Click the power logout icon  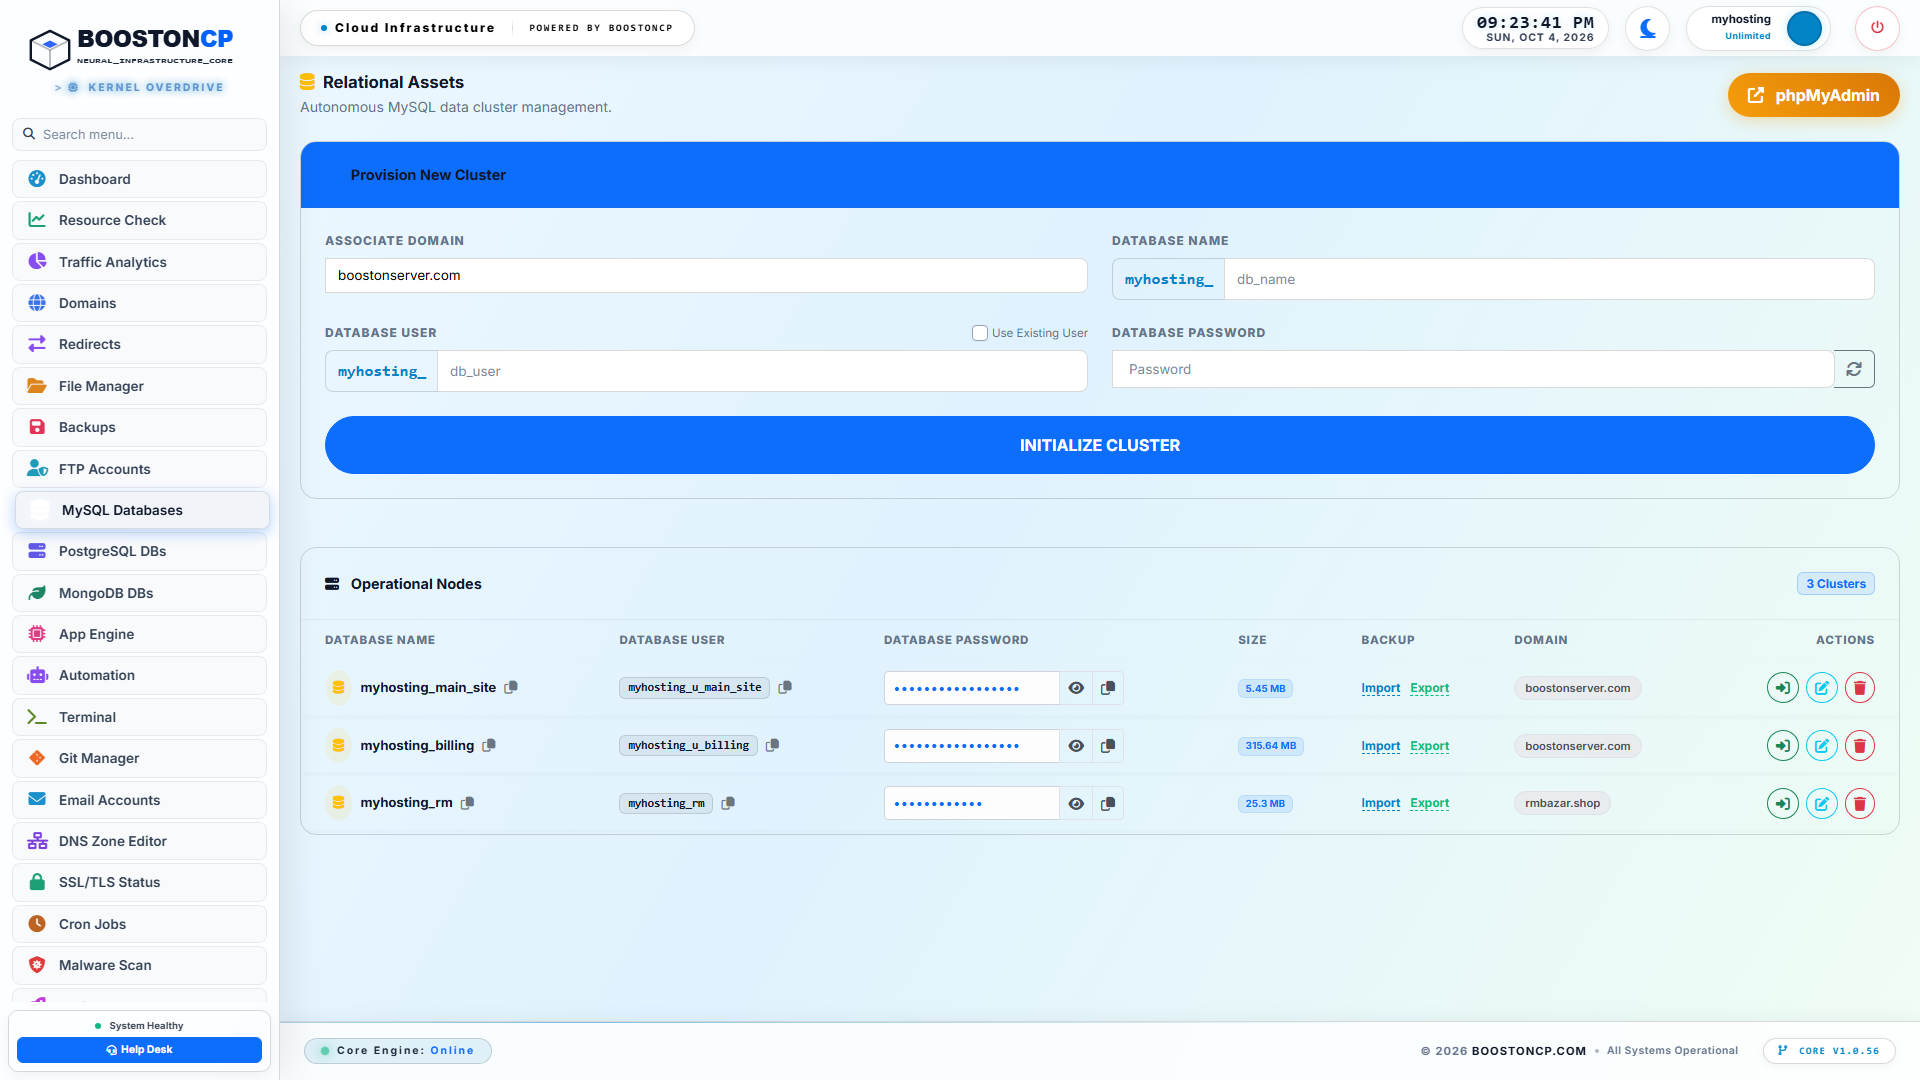coord(1877,28)
